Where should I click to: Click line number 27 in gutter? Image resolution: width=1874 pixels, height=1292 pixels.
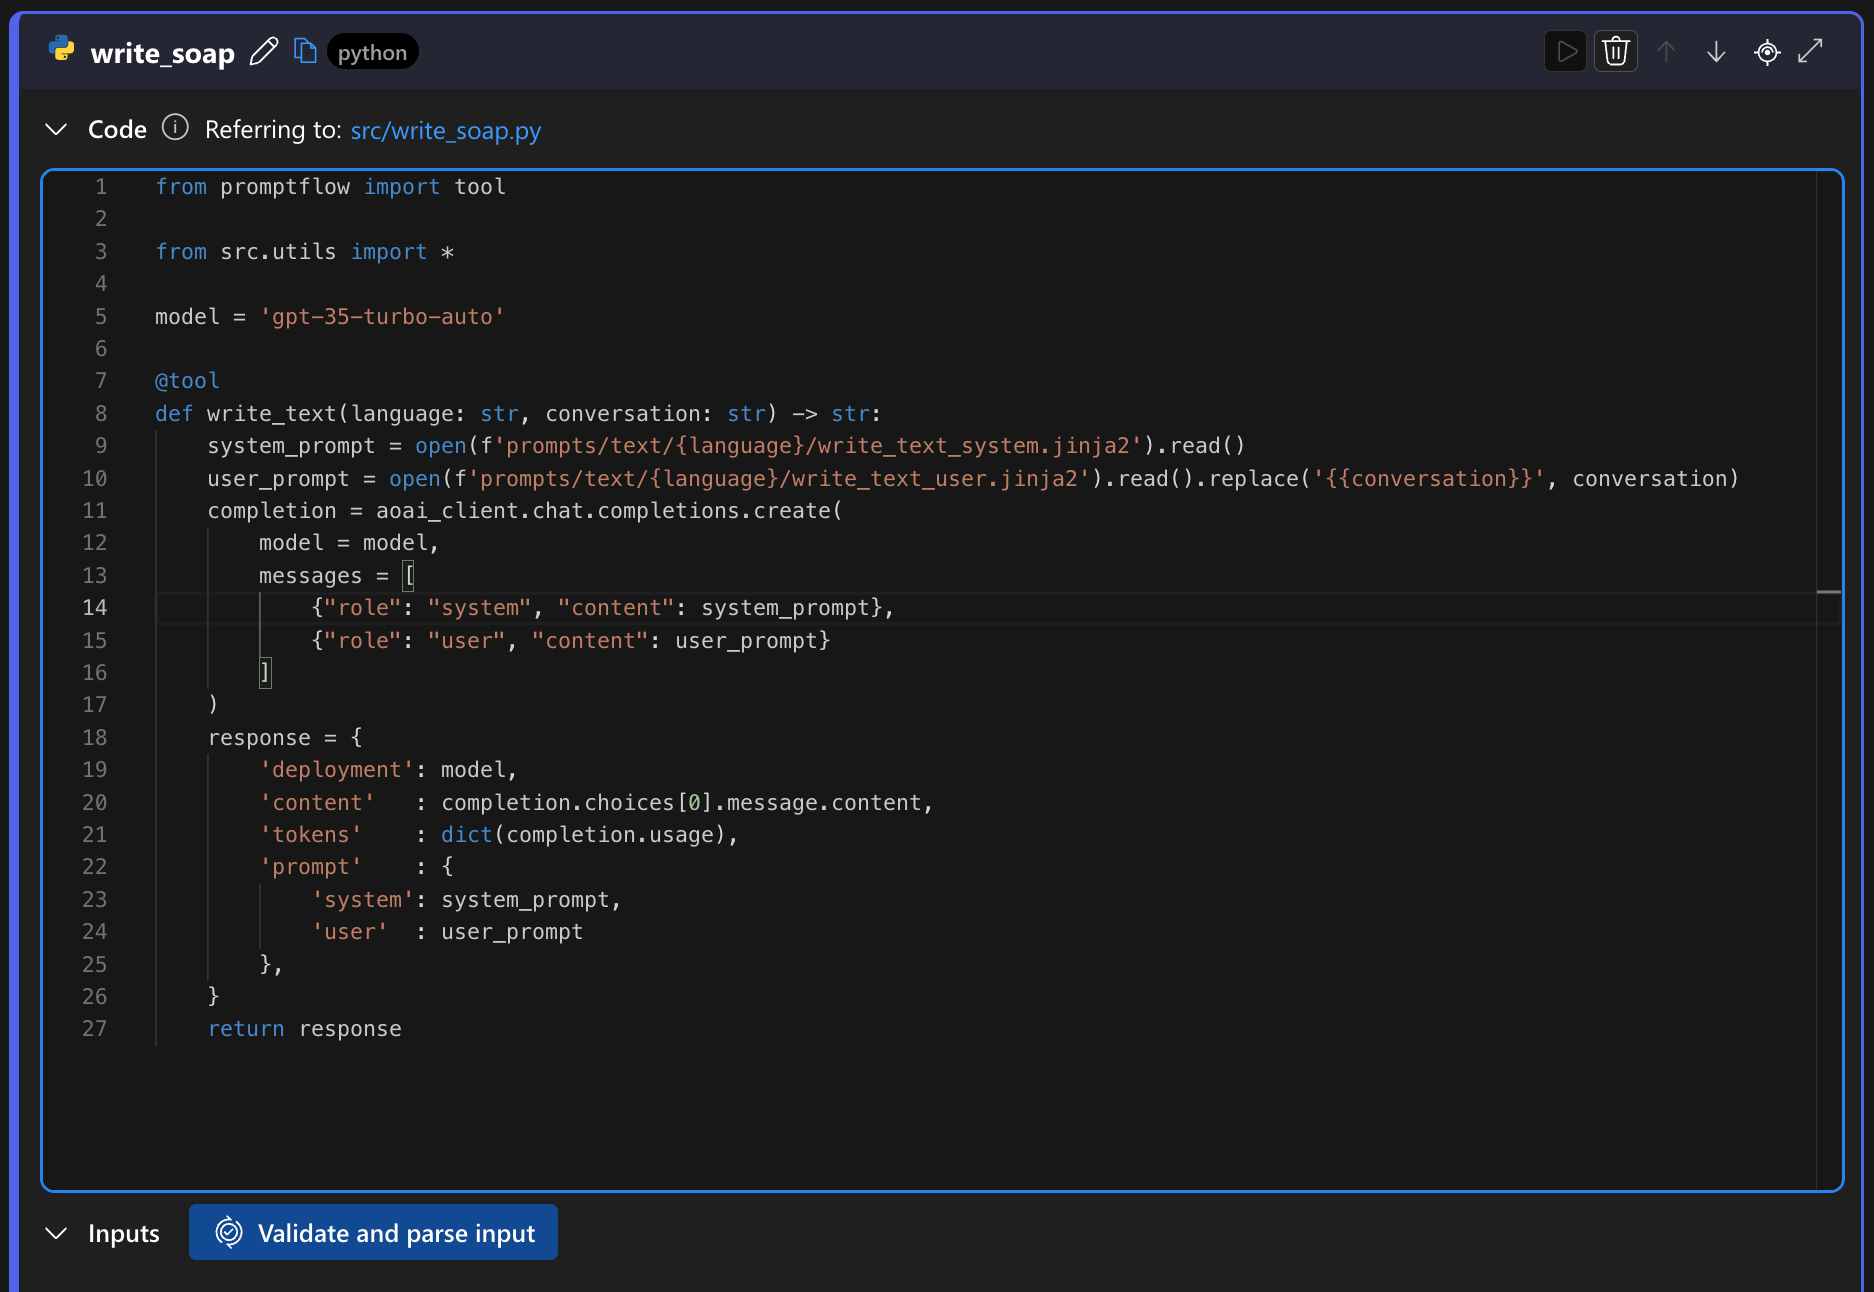pyautogui.click(x=95, y=1029)
